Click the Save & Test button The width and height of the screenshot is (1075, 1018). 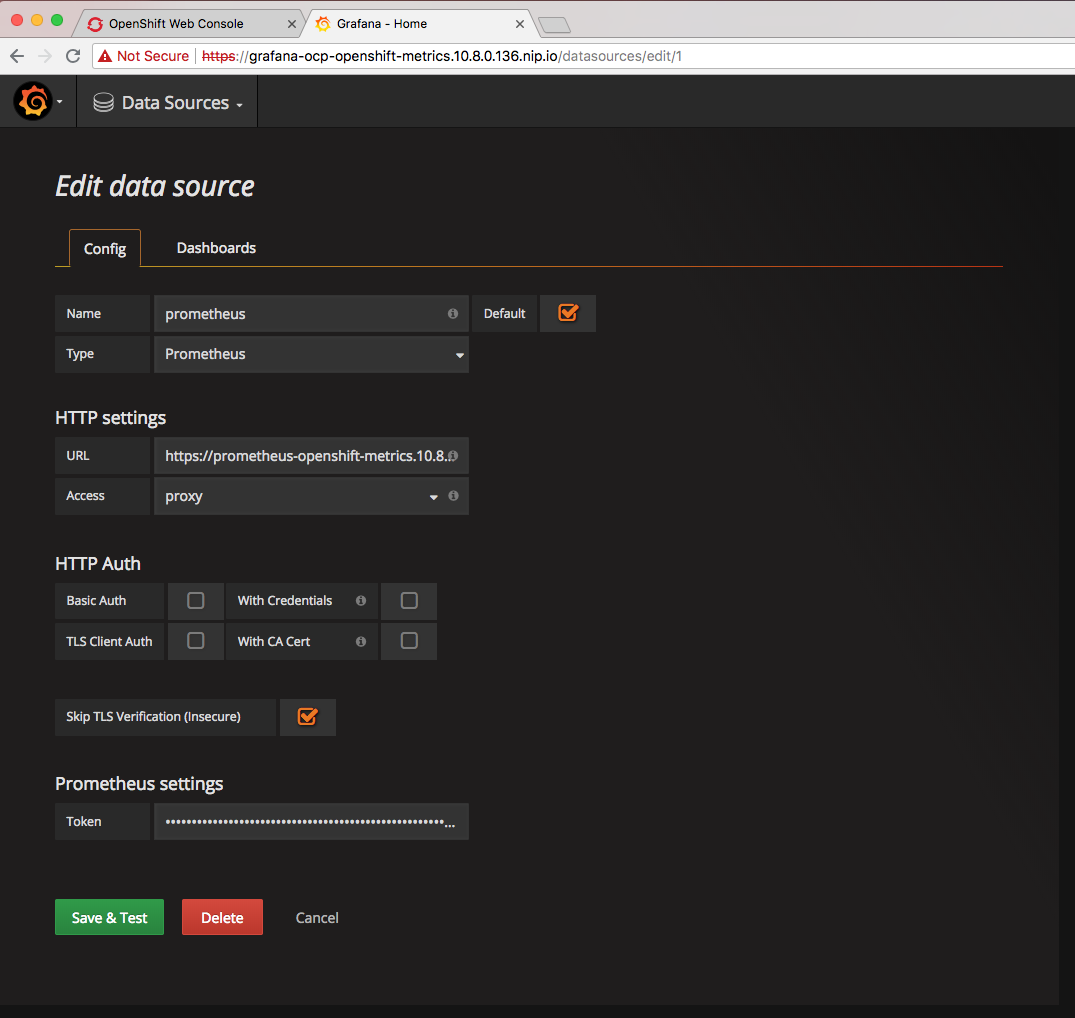tap(110, 917)
